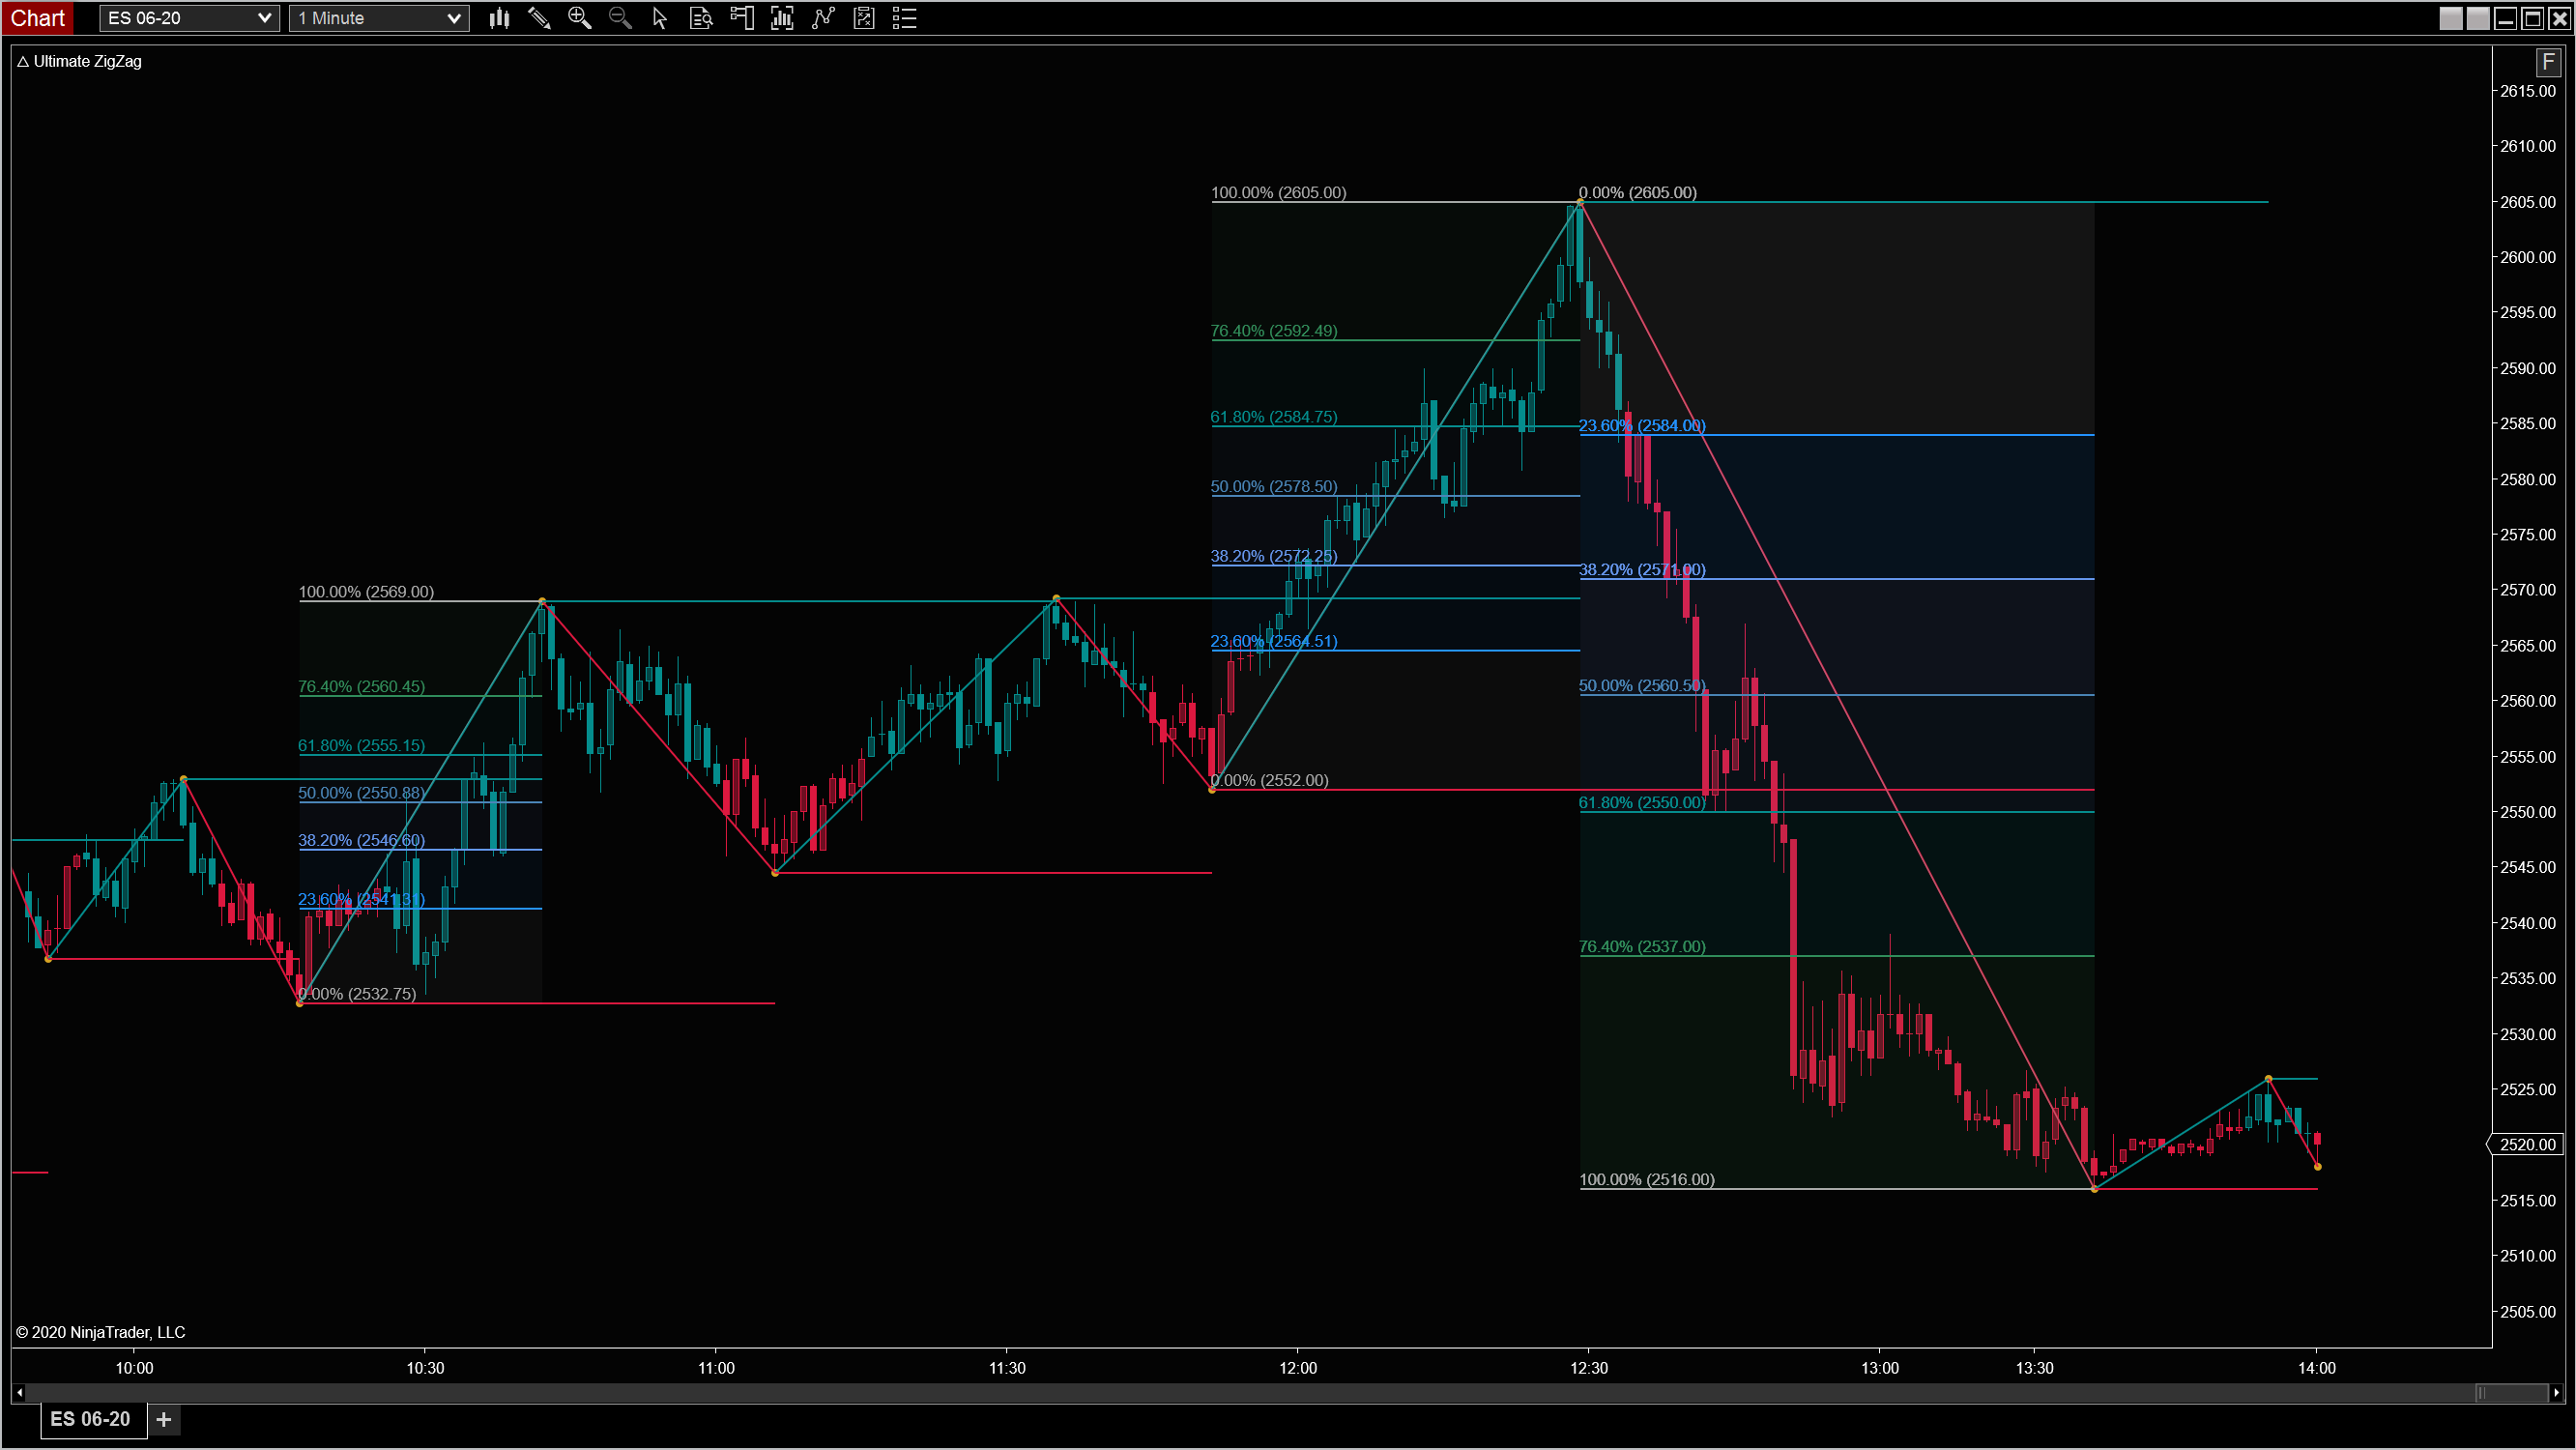Open the Data Box icon
Viewport: 2576px width, 1450px height.
(701, 18)
